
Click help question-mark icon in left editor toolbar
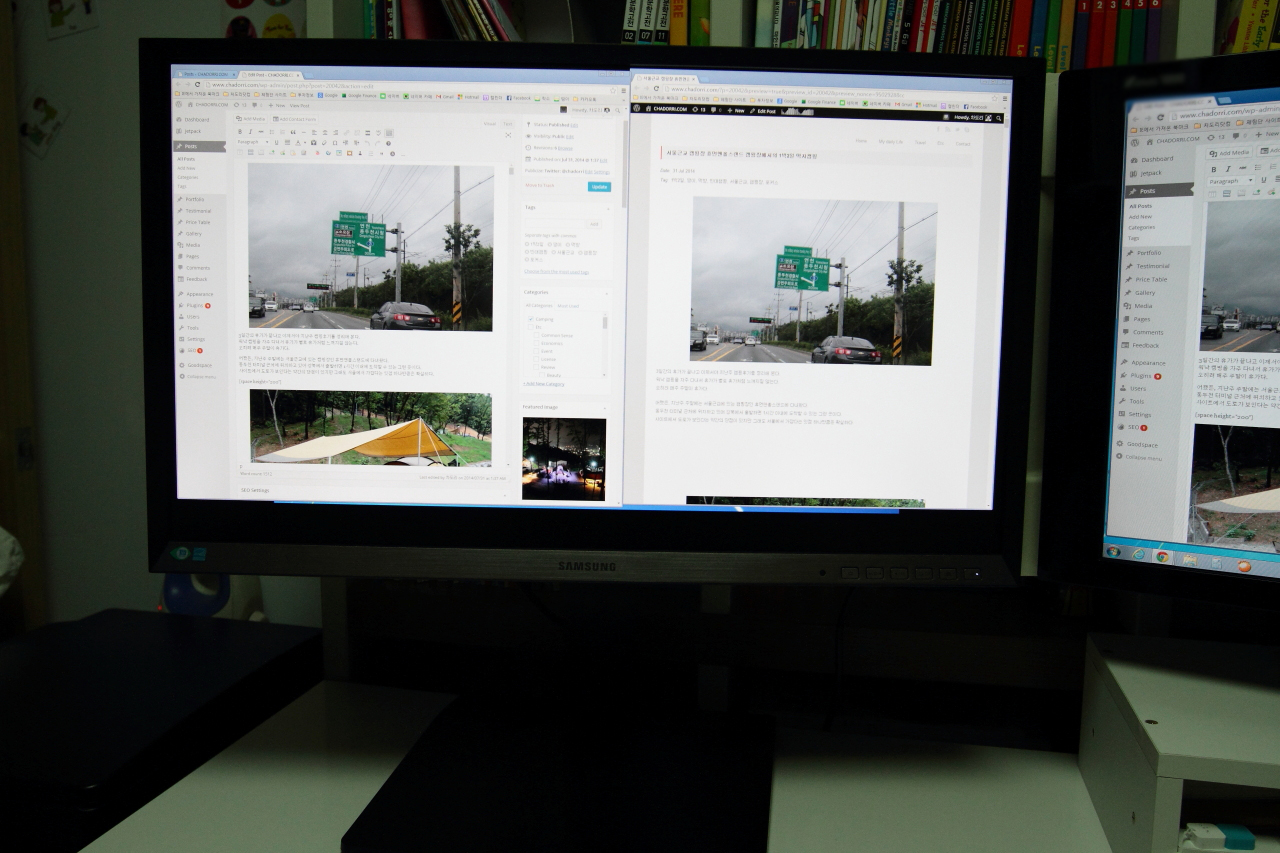(388, 143)
